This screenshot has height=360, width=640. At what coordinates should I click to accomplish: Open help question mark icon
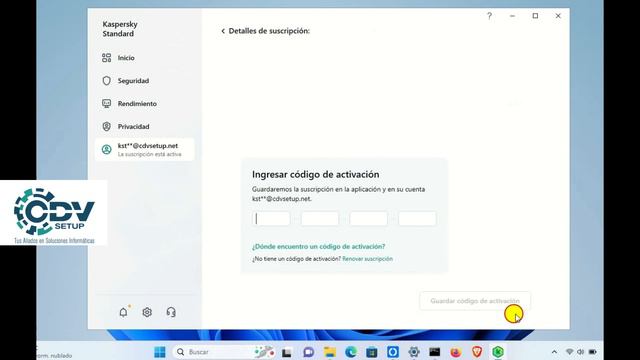(489, 16)
